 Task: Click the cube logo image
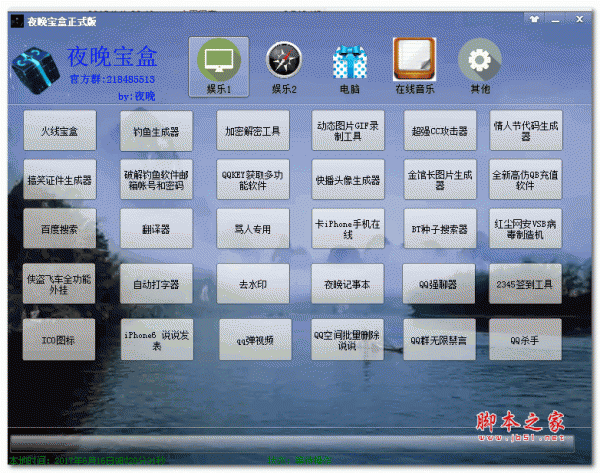(35, 71)
